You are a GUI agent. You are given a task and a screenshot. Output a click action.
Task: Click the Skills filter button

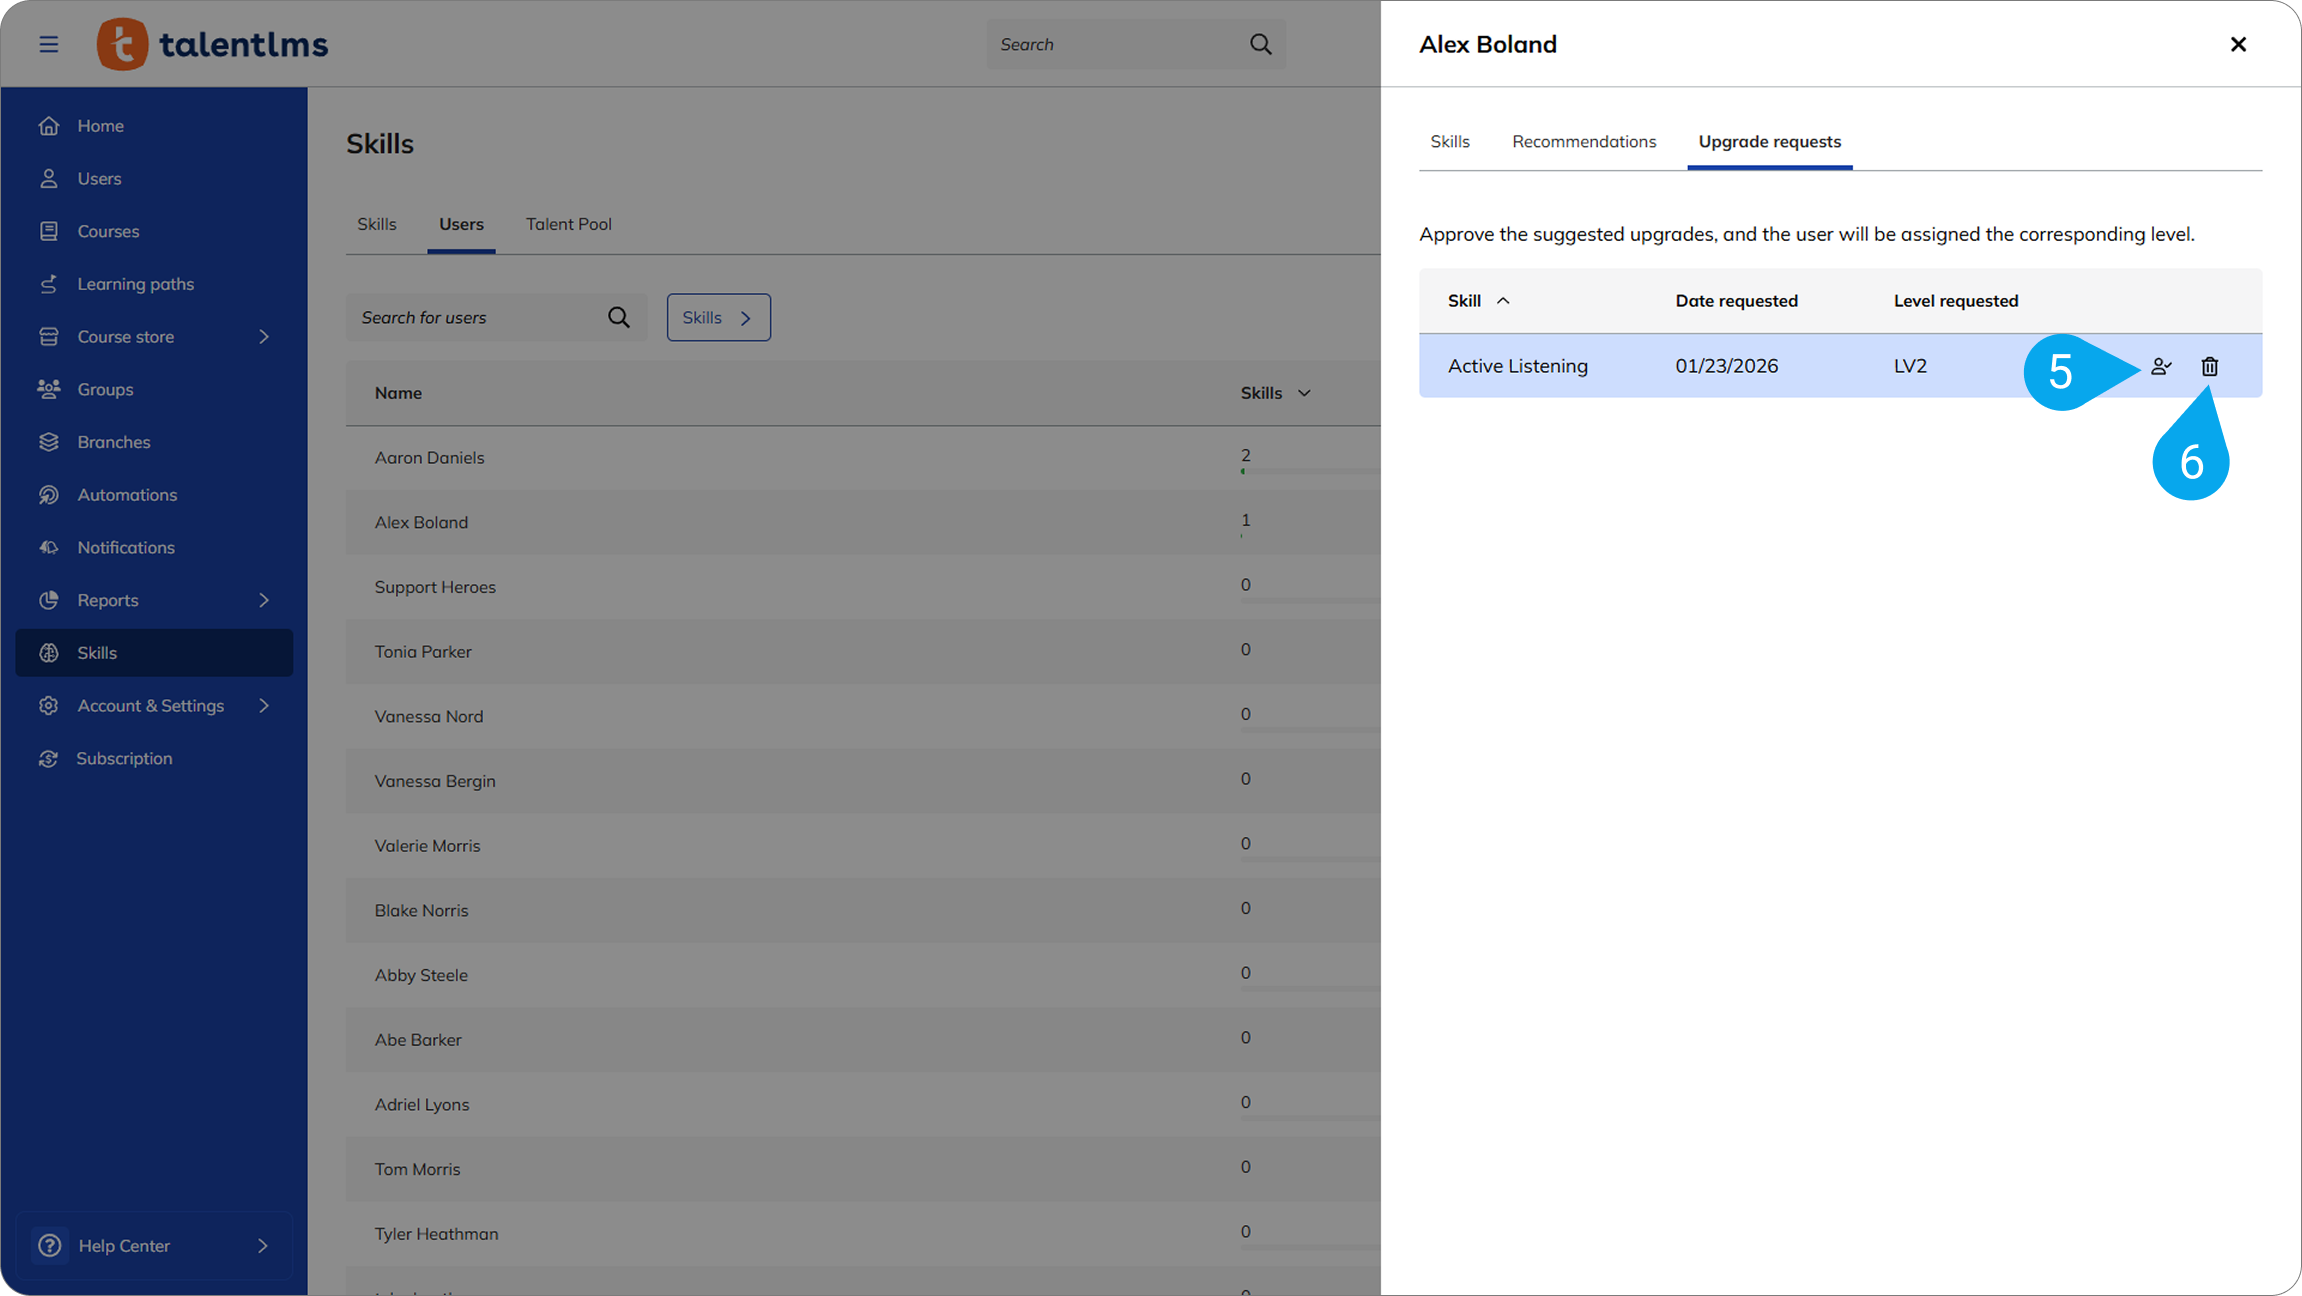(718, 317)
